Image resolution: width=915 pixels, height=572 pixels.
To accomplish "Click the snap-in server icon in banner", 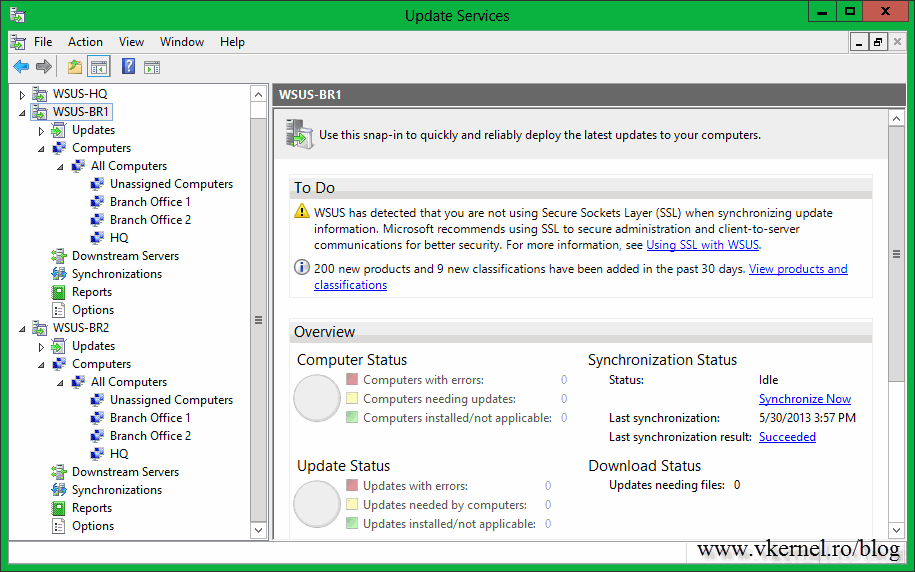I will click(x=299, y=134).
